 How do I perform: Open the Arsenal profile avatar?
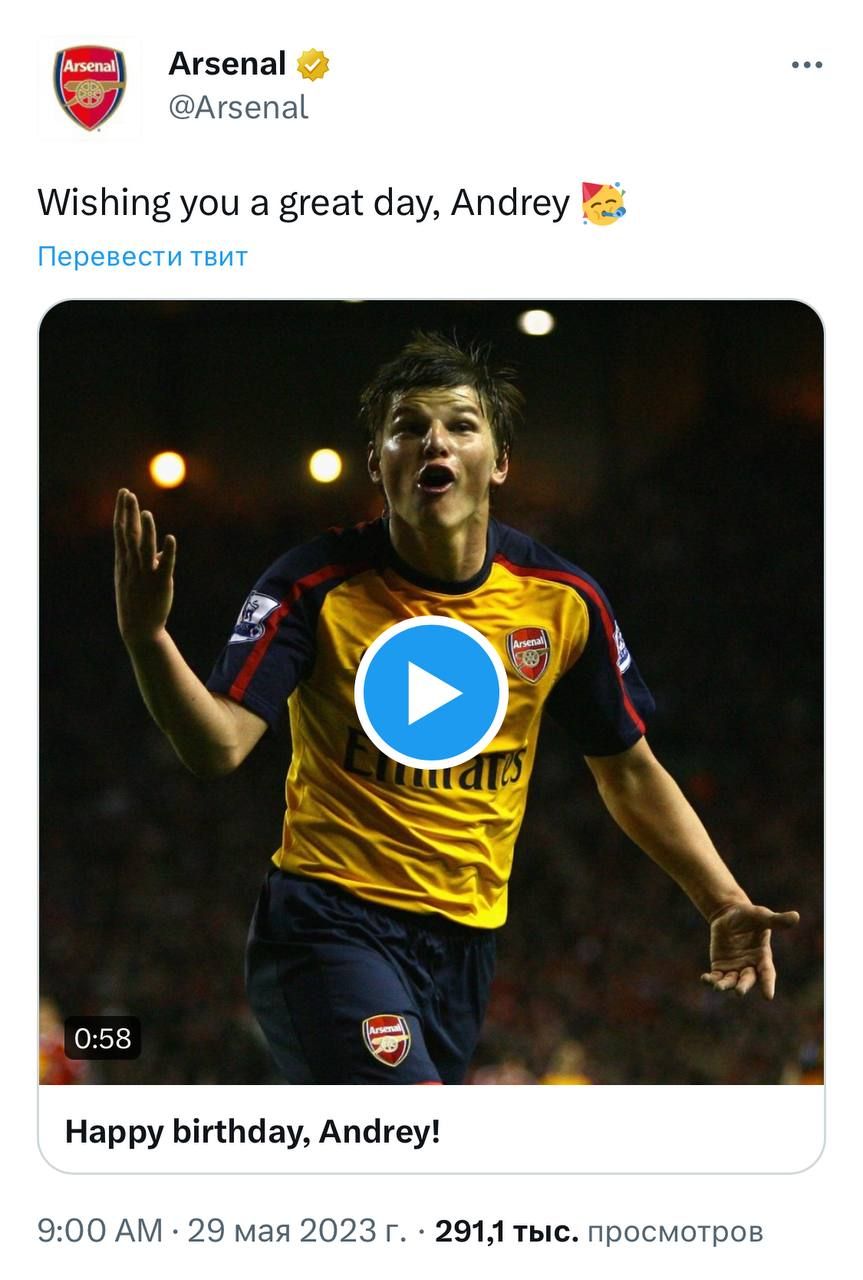pyautogui.click(x=89, y=88)
